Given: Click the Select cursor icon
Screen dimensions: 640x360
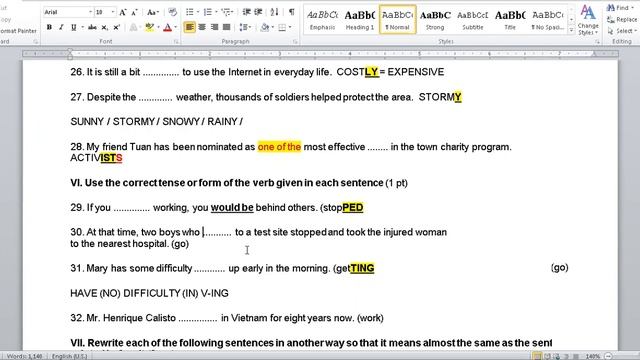Looking at the screenshot, I should tap(611, 31).
